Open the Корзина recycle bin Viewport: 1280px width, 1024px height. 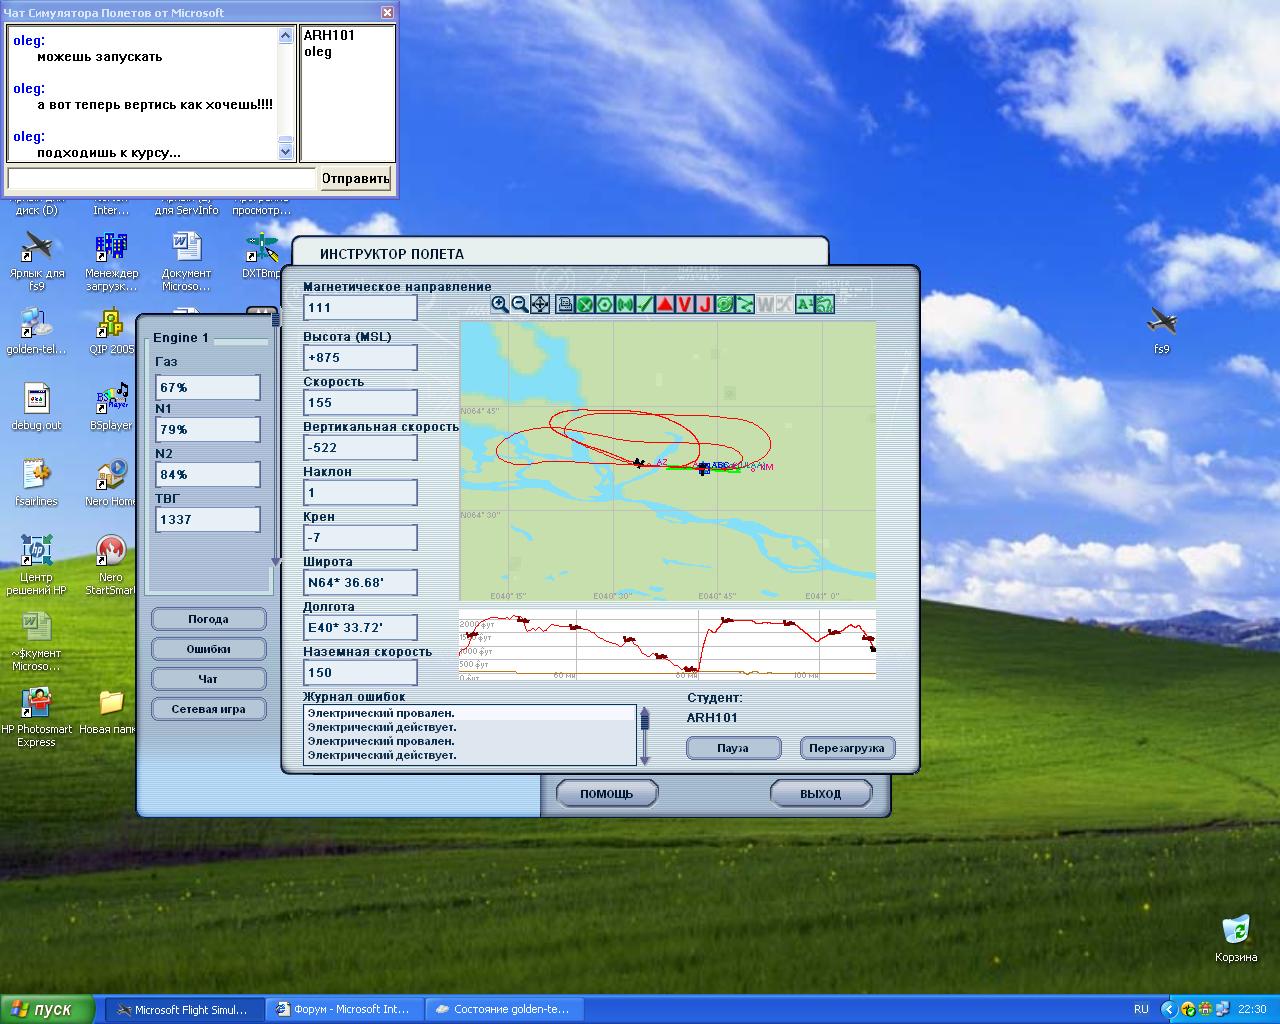pos(1236,937)
